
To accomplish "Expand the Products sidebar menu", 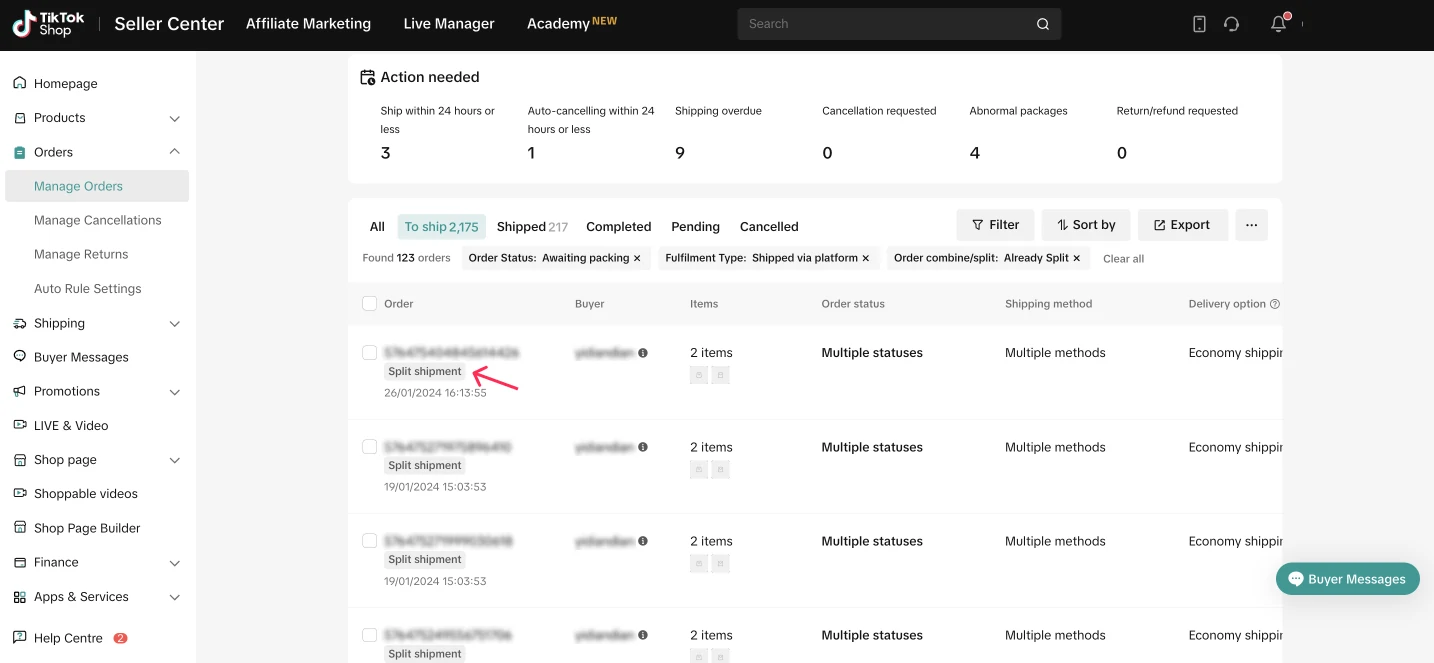I will tap(175, 118).
